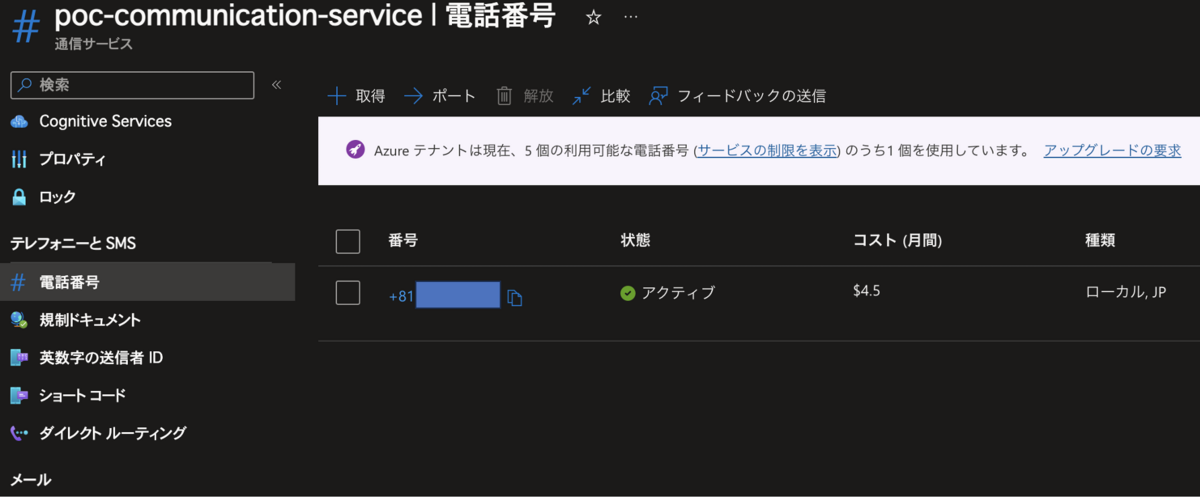Open Cognitive Services menu item
Screen dimensions: 1200x498
(x=105, y=121)
